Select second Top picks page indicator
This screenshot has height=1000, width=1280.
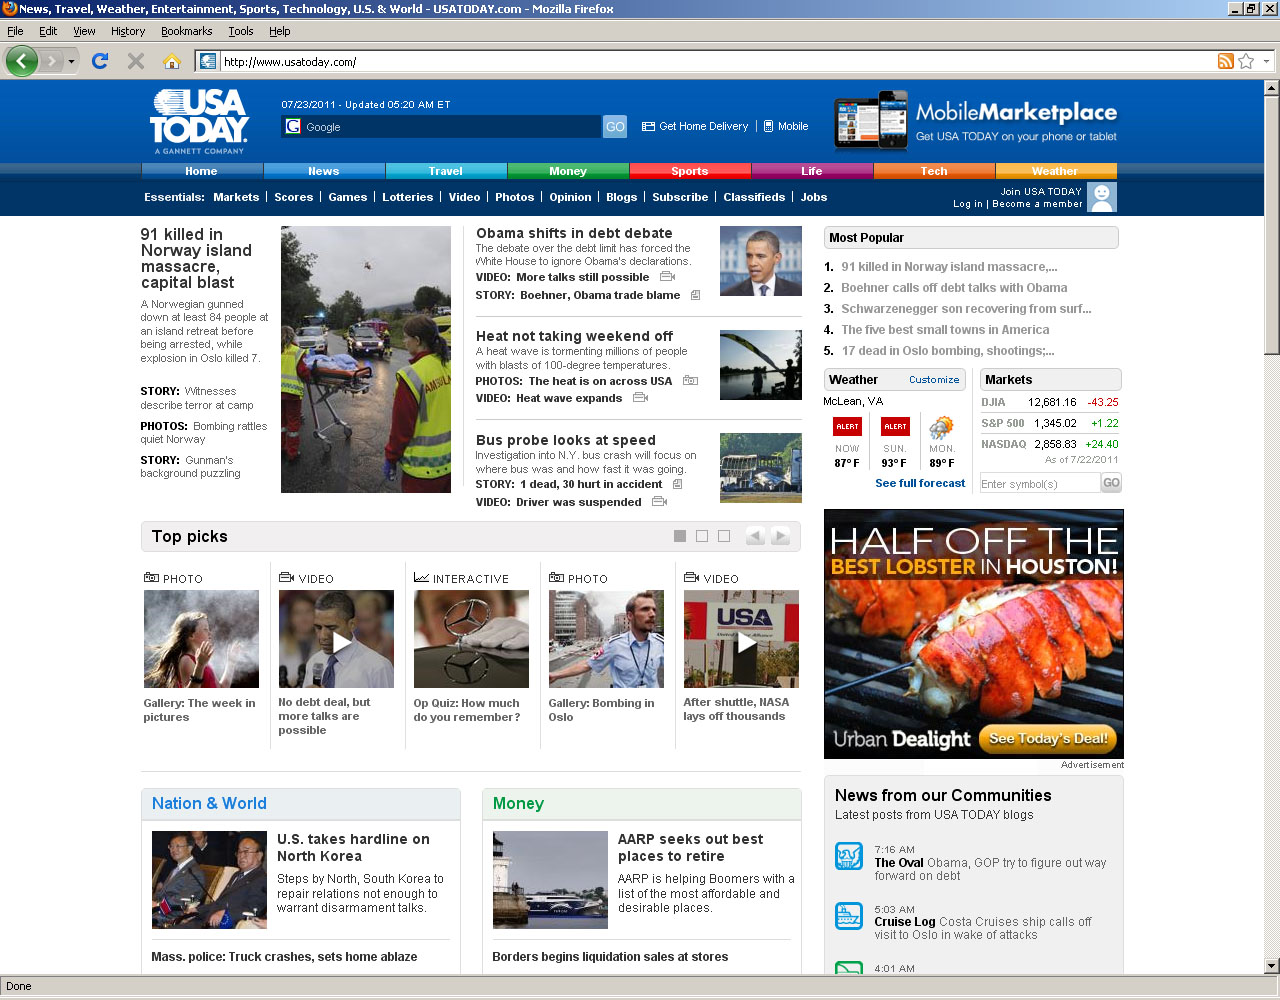click(702, 536)
